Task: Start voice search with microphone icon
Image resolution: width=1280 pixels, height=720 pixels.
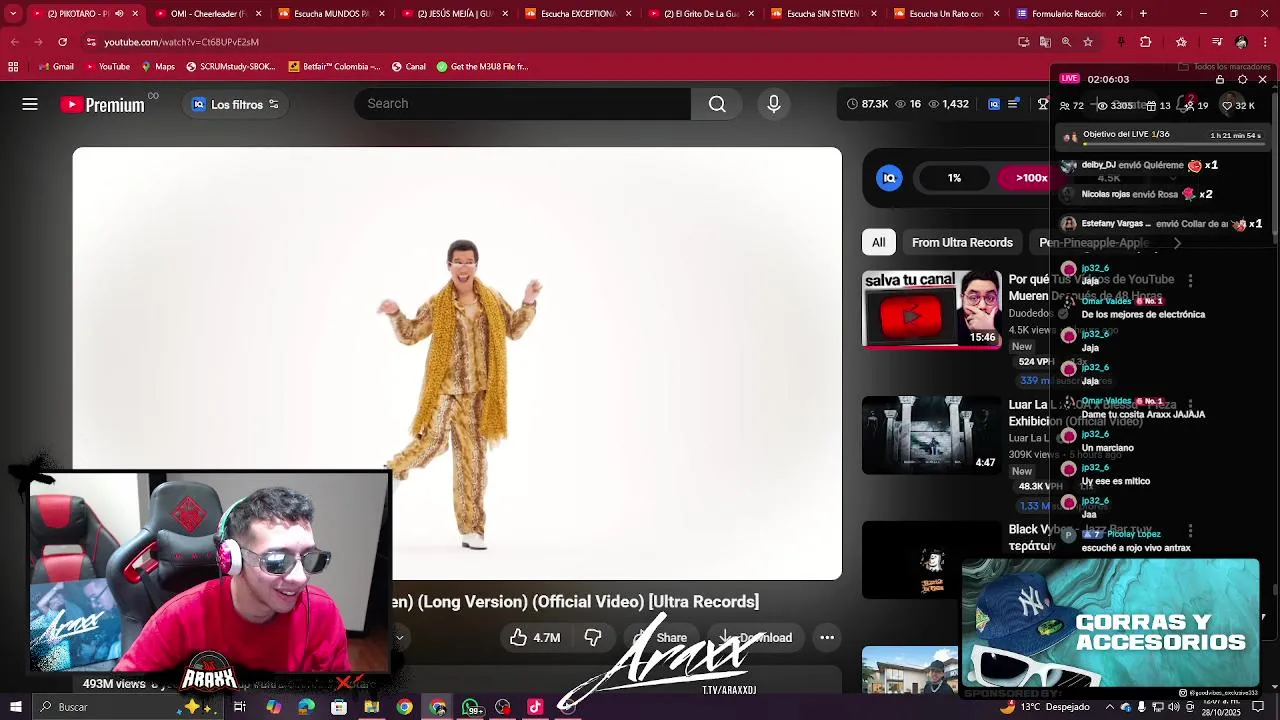Action: (773, 104)
